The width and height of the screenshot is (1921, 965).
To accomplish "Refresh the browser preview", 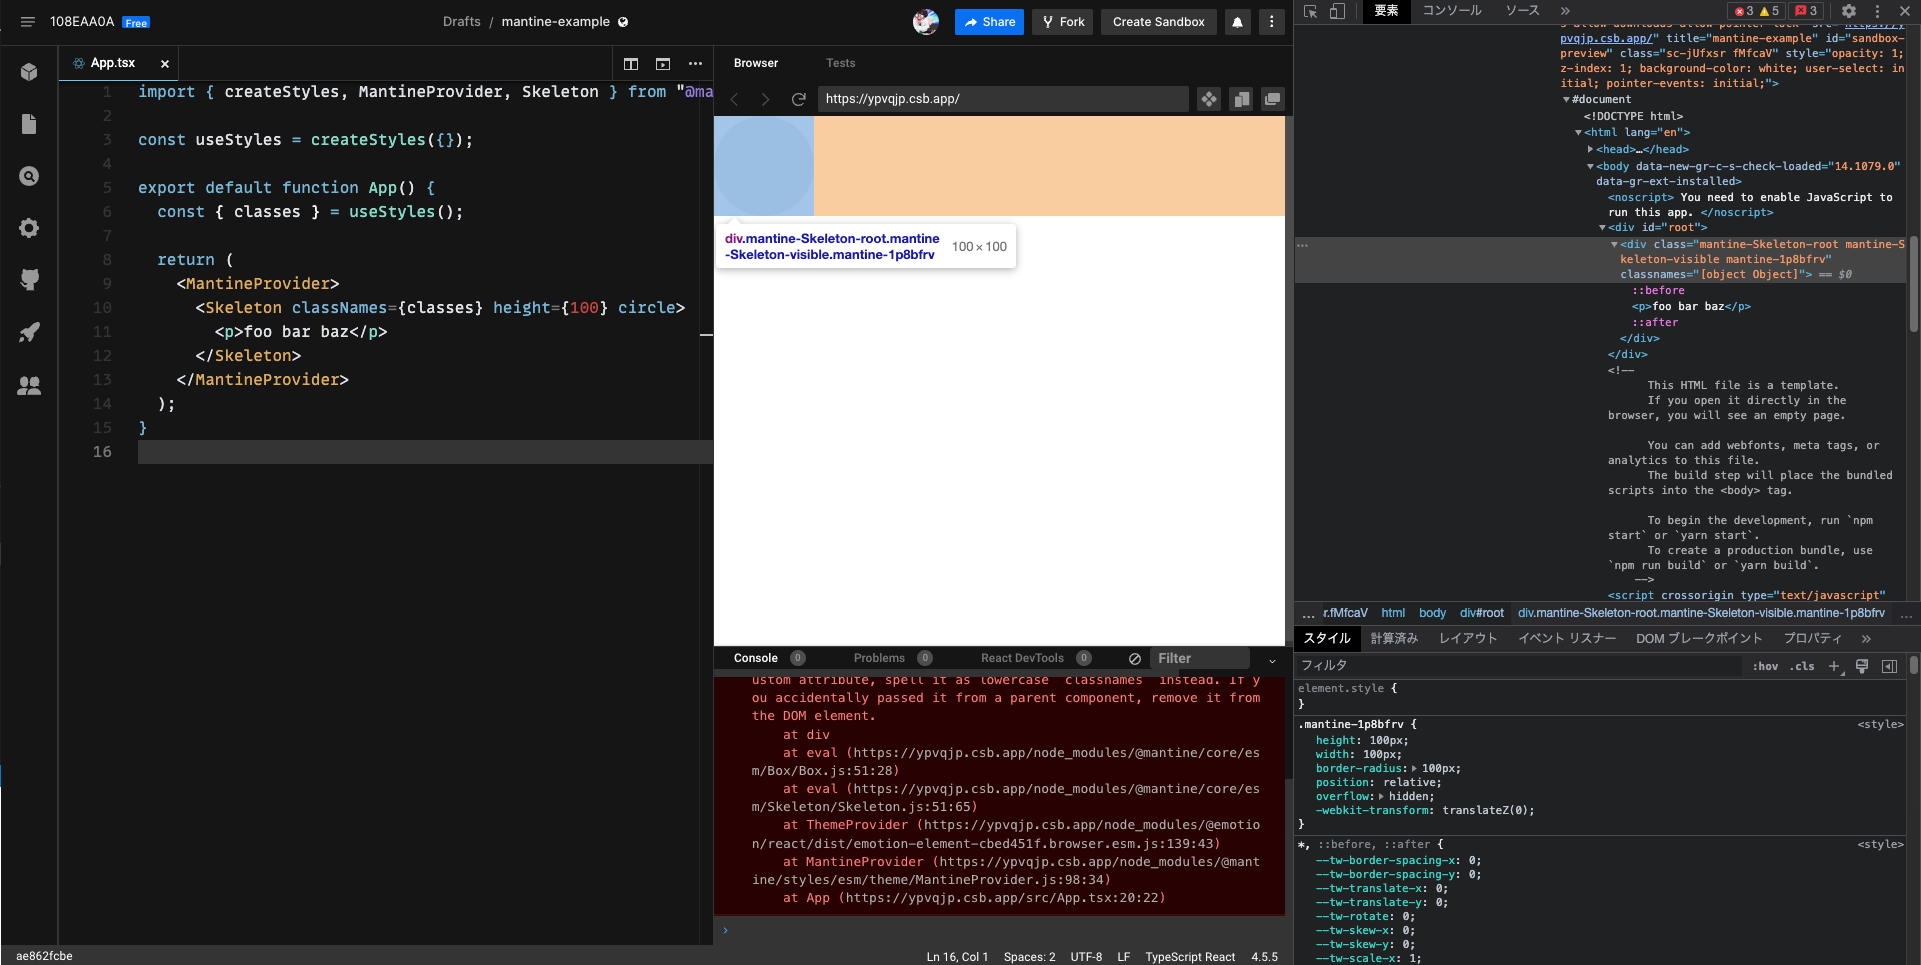I will [798, 99].
